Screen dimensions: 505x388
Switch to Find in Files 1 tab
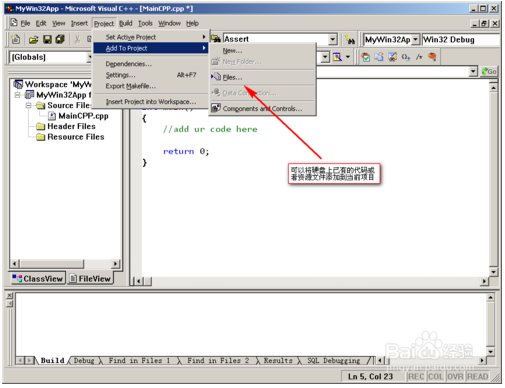139,360
